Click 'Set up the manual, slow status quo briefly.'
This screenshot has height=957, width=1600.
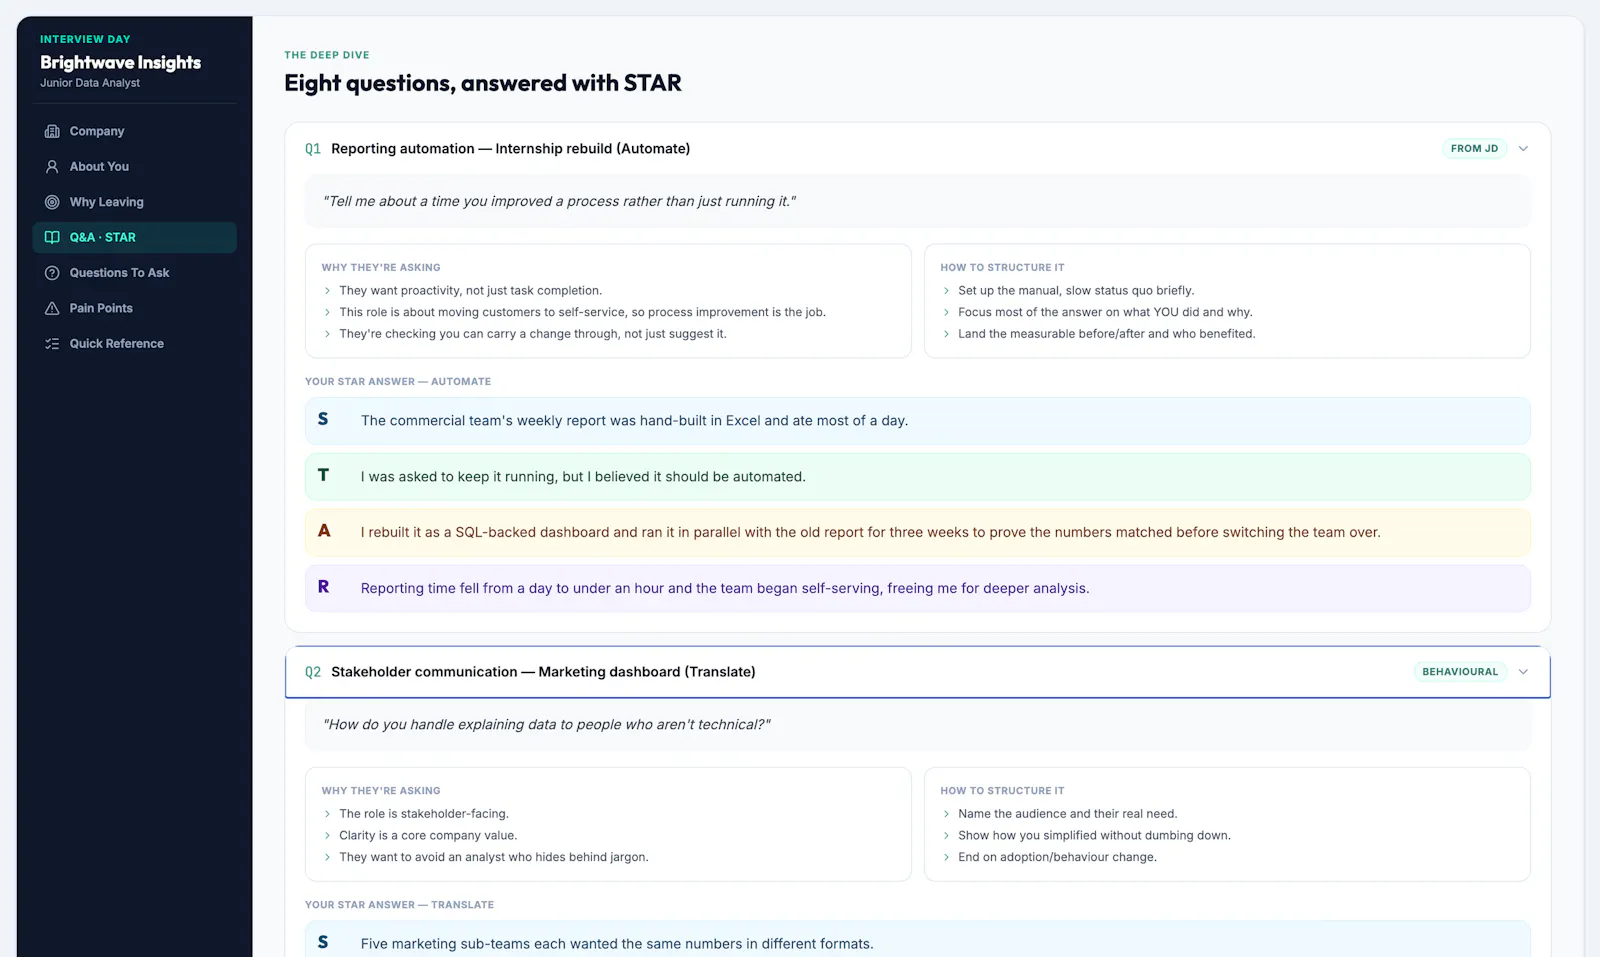click(x=1076, y=291)
